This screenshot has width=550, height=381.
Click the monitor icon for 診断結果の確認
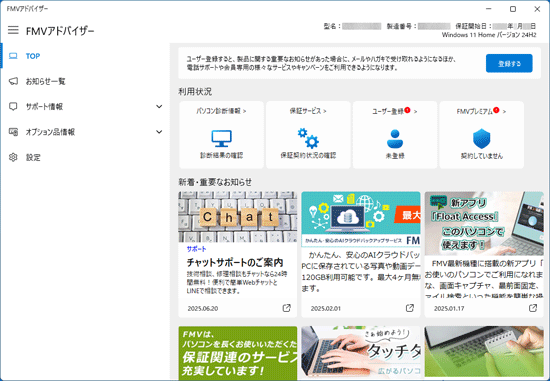221,139
